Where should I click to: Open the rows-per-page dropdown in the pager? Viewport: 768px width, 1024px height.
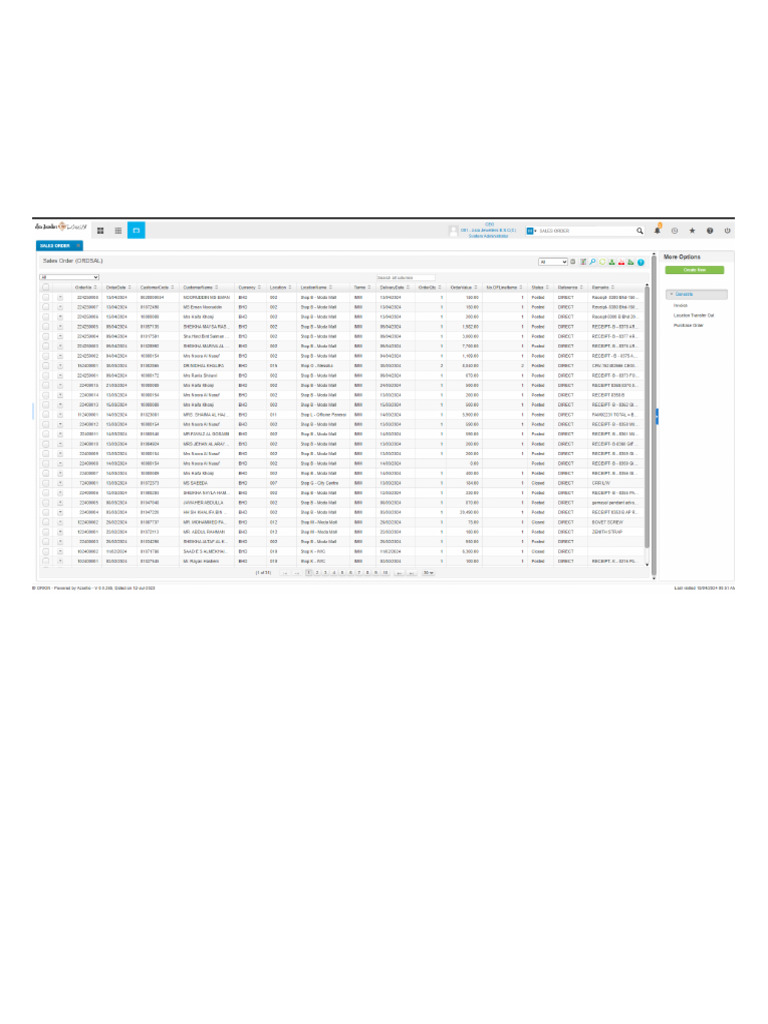pos(428,573)
